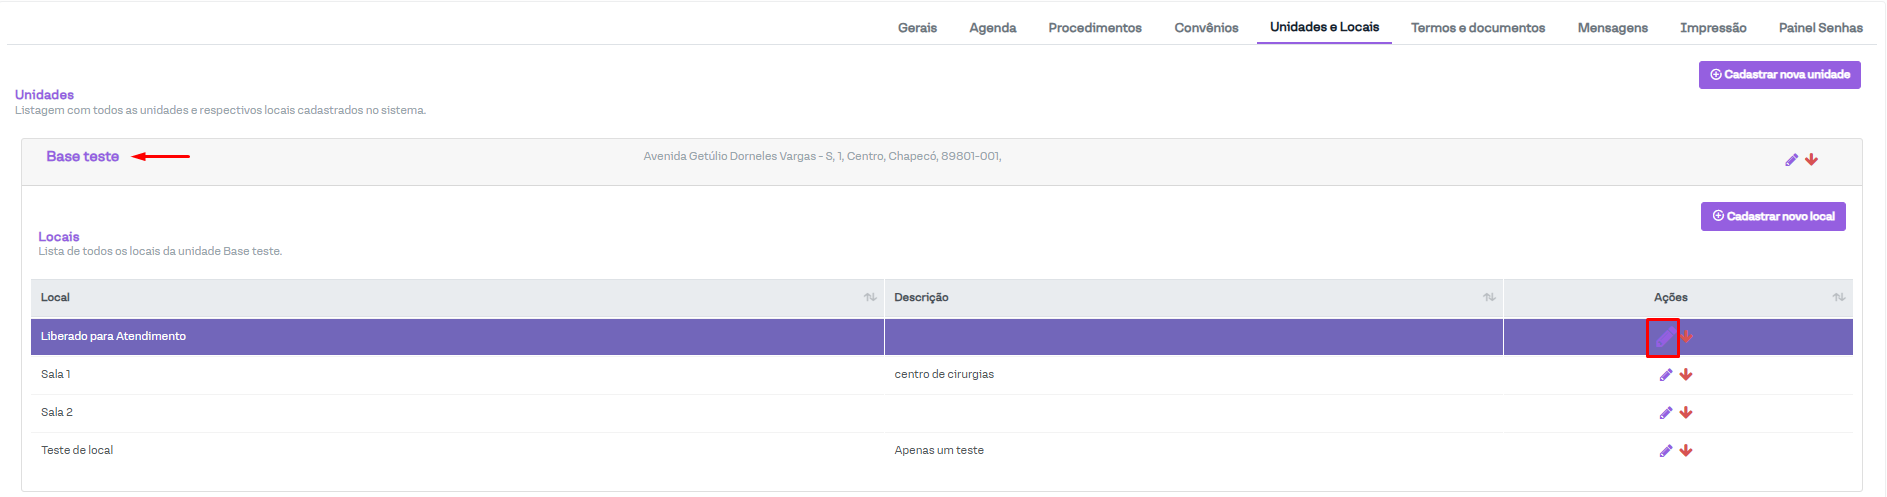Click the red arrow icon for Base teste unit
The width and height of the screenshot is (1887, 497).
pyautogui.click(x=1812, y=160)
